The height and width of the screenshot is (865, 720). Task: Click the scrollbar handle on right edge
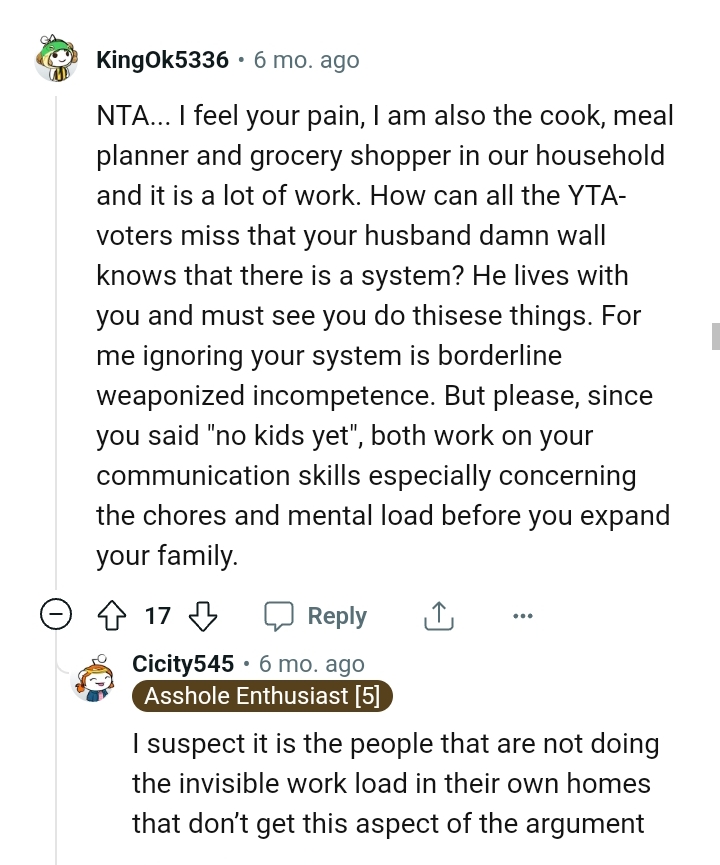[715, 336]
